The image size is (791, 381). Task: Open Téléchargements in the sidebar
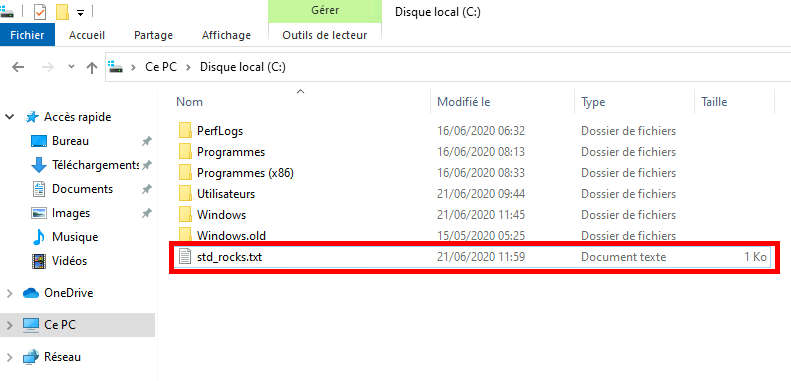point(95,165)
